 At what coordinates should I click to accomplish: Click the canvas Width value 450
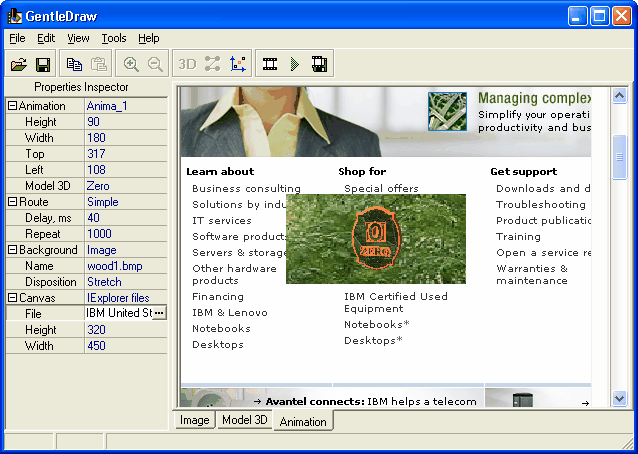96,345
